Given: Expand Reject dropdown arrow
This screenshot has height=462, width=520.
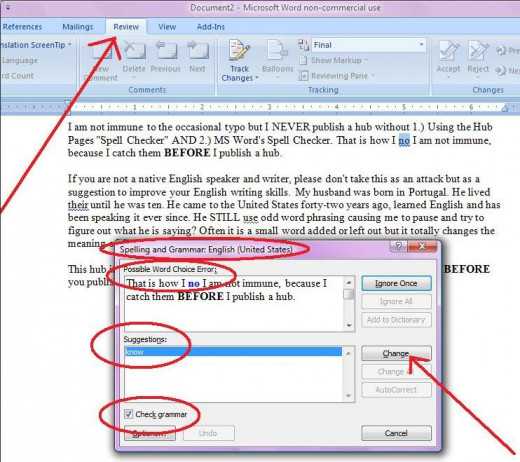Looking at the screenshot, I should point(478,78).
